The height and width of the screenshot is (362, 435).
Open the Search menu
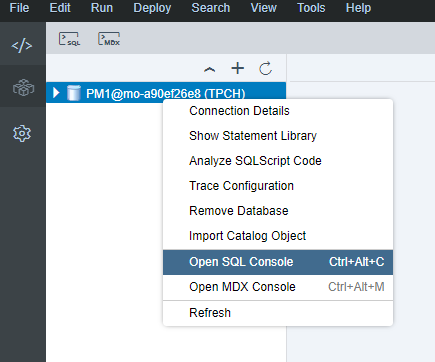210,7
